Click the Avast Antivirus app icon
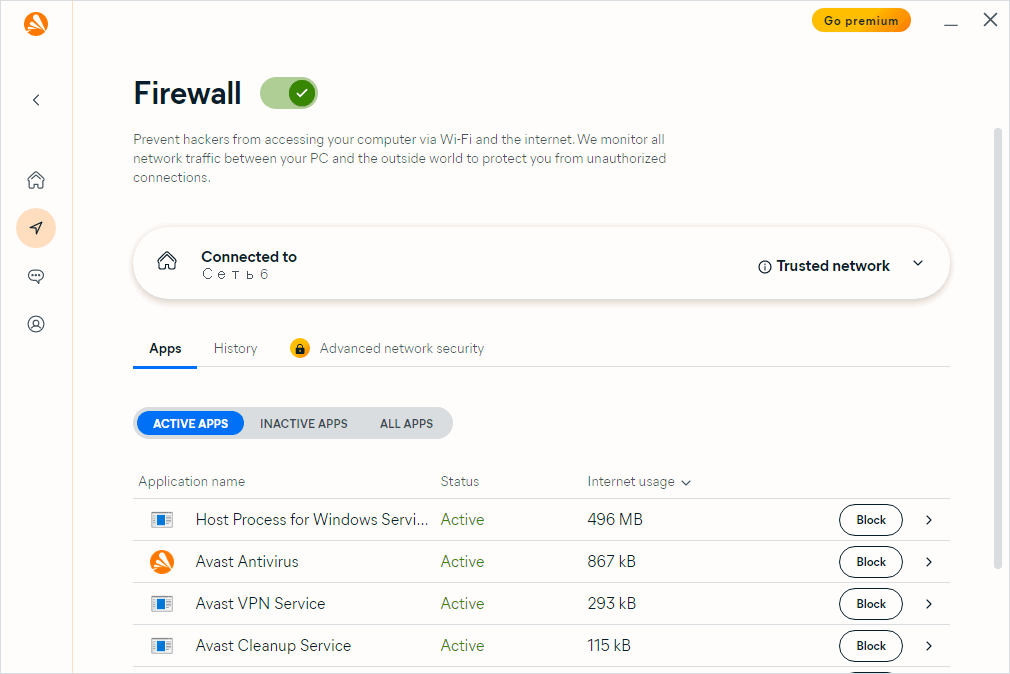Viewport: 1010px width, 674px height. tap(162, 562)
